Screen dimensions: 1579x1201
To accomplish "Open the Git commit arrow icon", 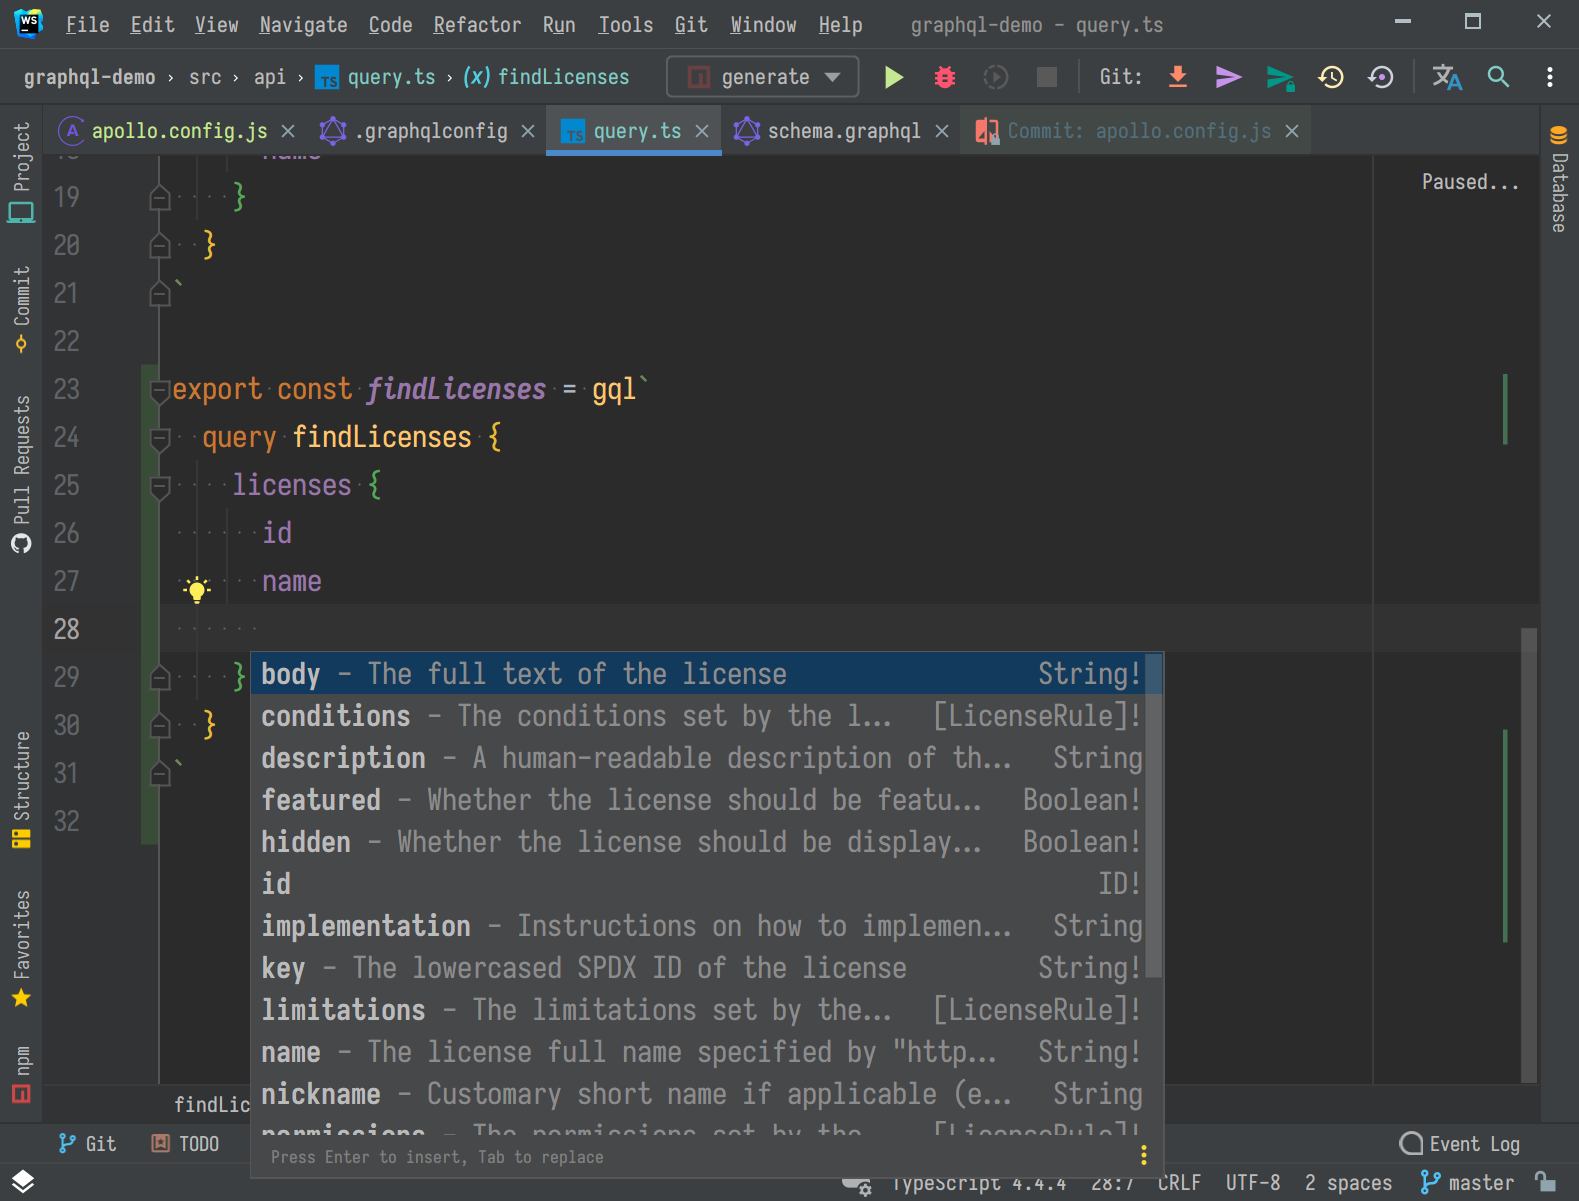I will coord(1228,77).
